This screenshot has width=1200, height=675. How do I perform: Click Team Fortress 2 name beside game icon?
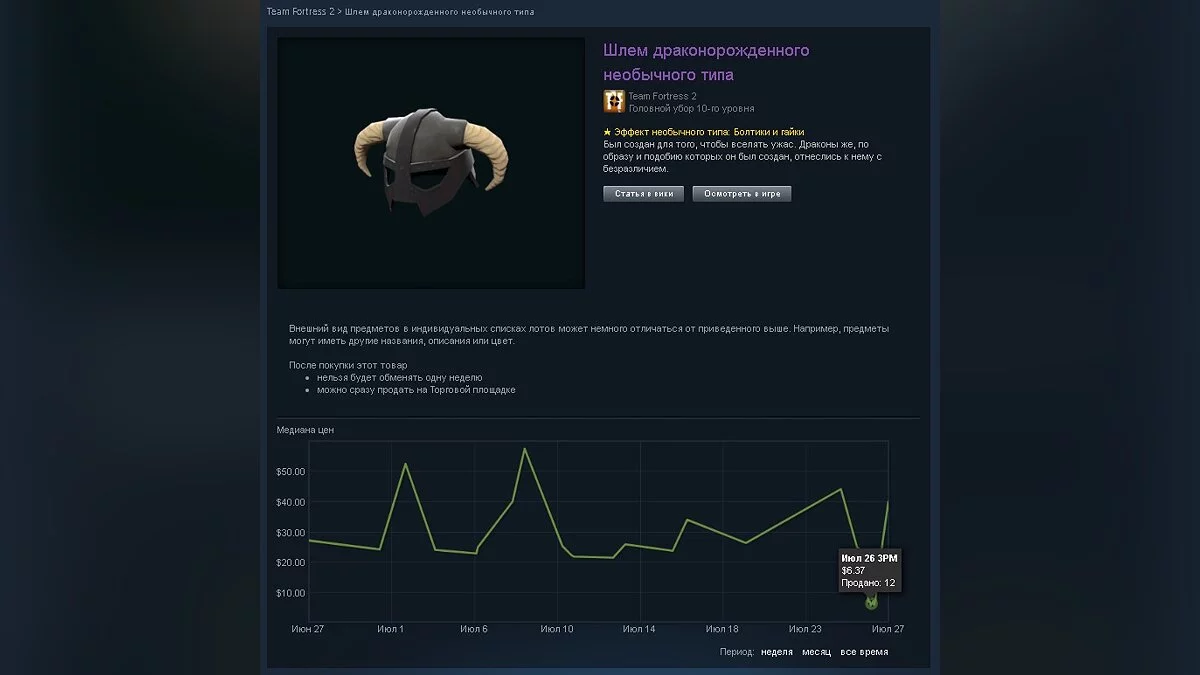tap(662, 96)
